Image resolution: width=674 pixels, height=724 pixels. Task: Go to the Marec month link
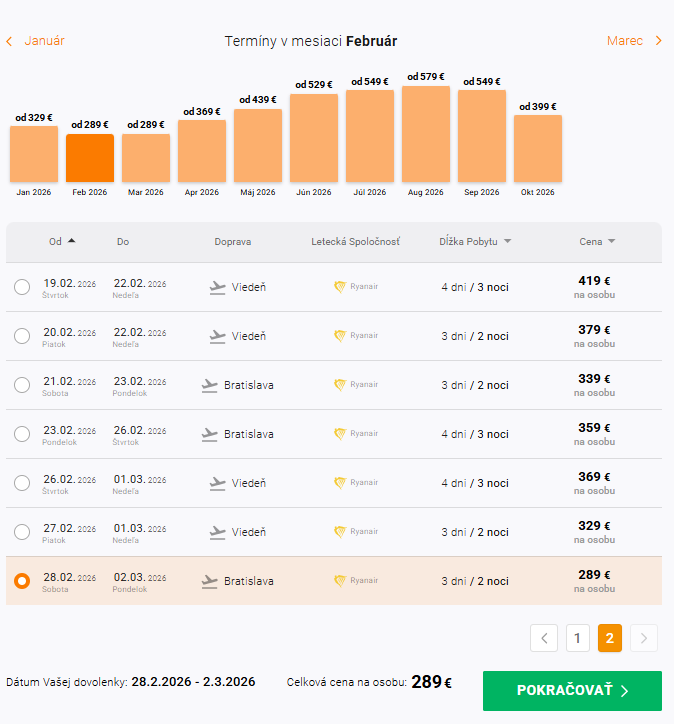[x=625, y=41]
